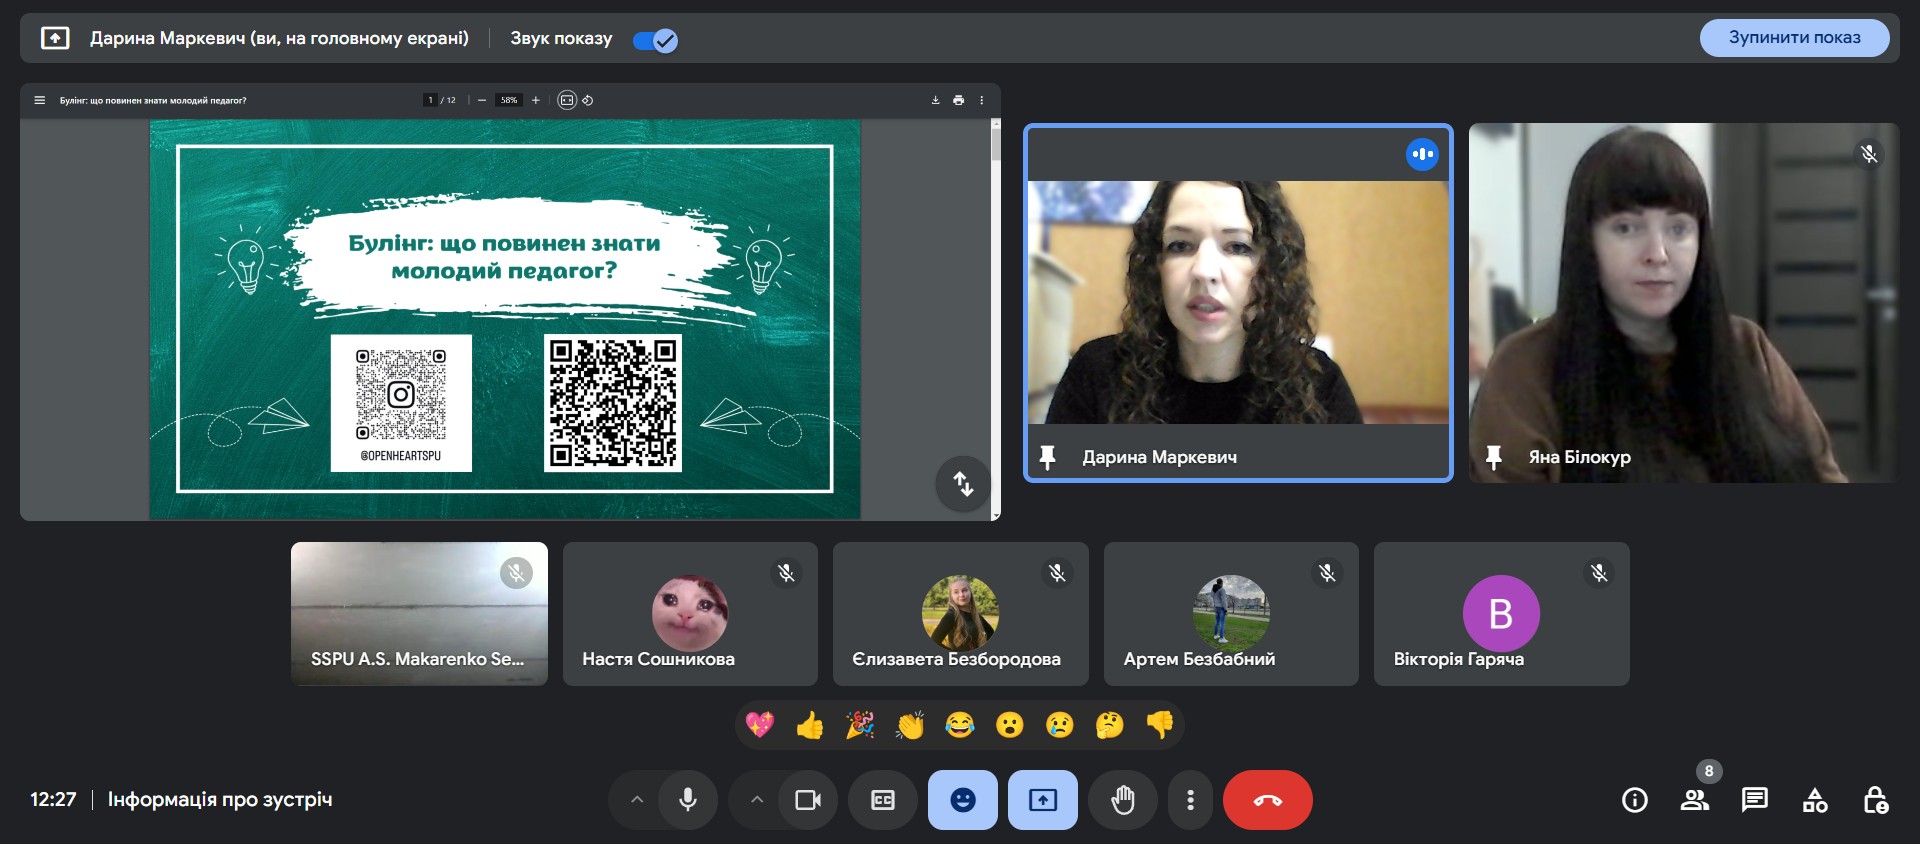The image size is (1920, 844).
Task: Send the laughing face reaction
Action: click(x=960, y=724)
